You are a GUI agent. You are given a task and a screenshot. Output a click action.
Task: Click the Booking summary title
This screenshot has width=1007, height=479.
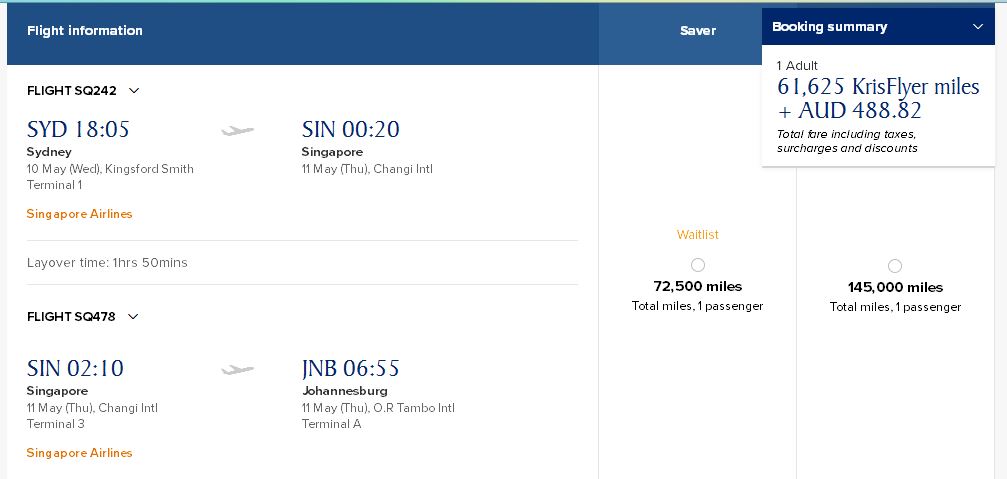click(x=829, y=27)
